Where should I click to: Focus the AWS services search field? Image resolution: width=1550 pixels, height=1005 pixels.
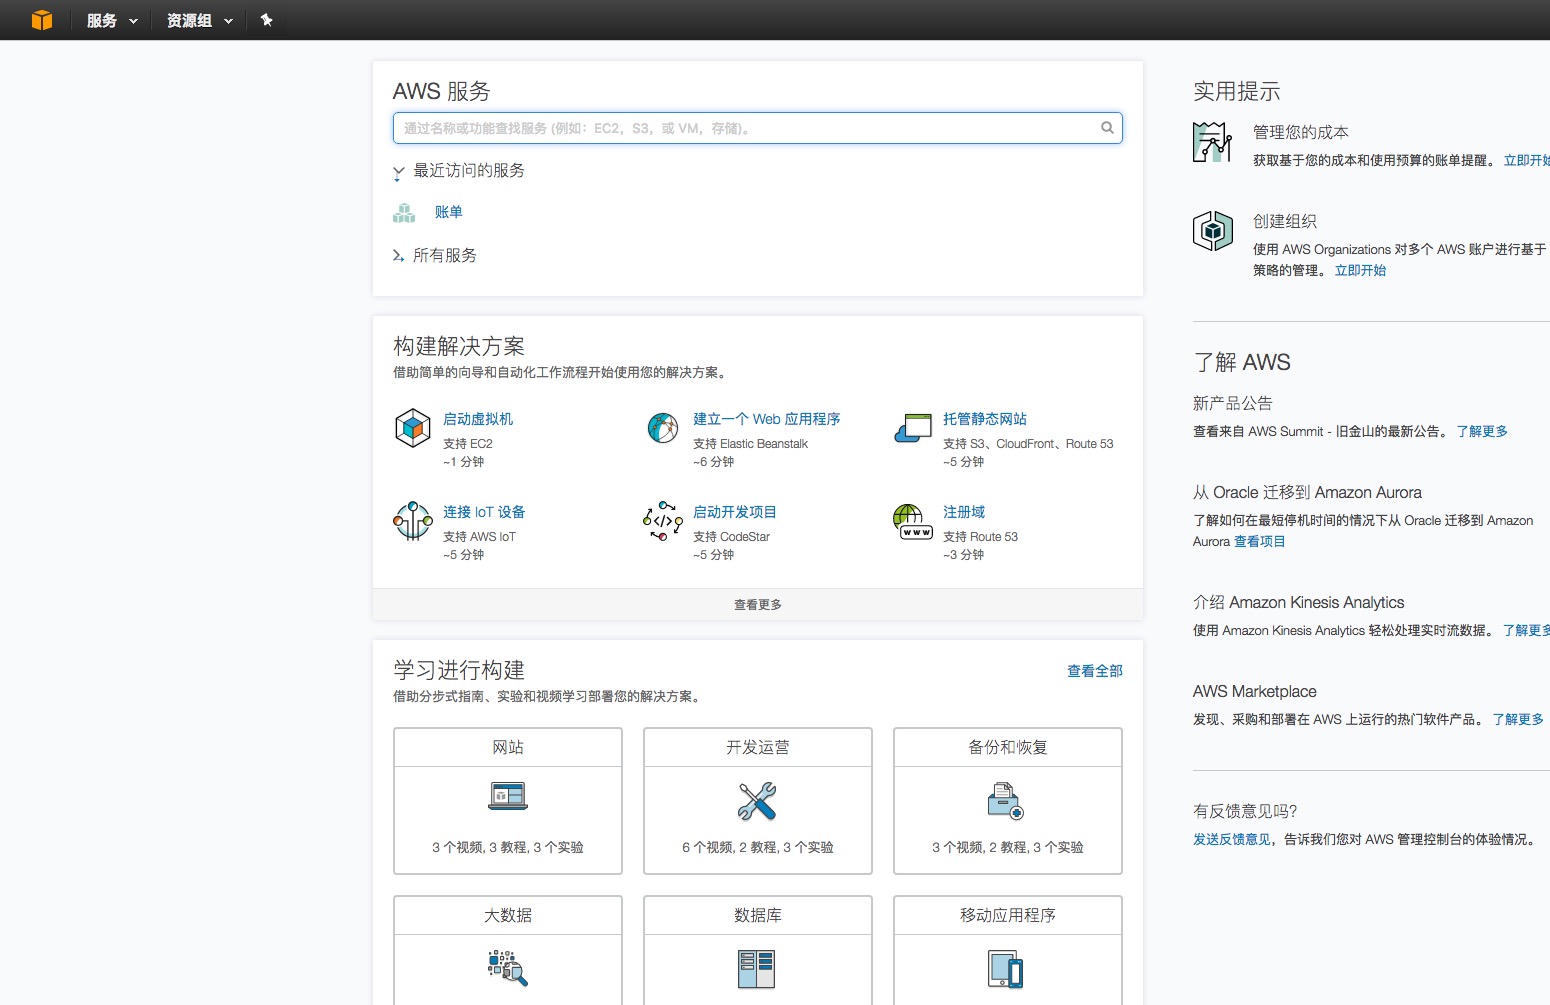pyautogui.click(x=758, y=128)
